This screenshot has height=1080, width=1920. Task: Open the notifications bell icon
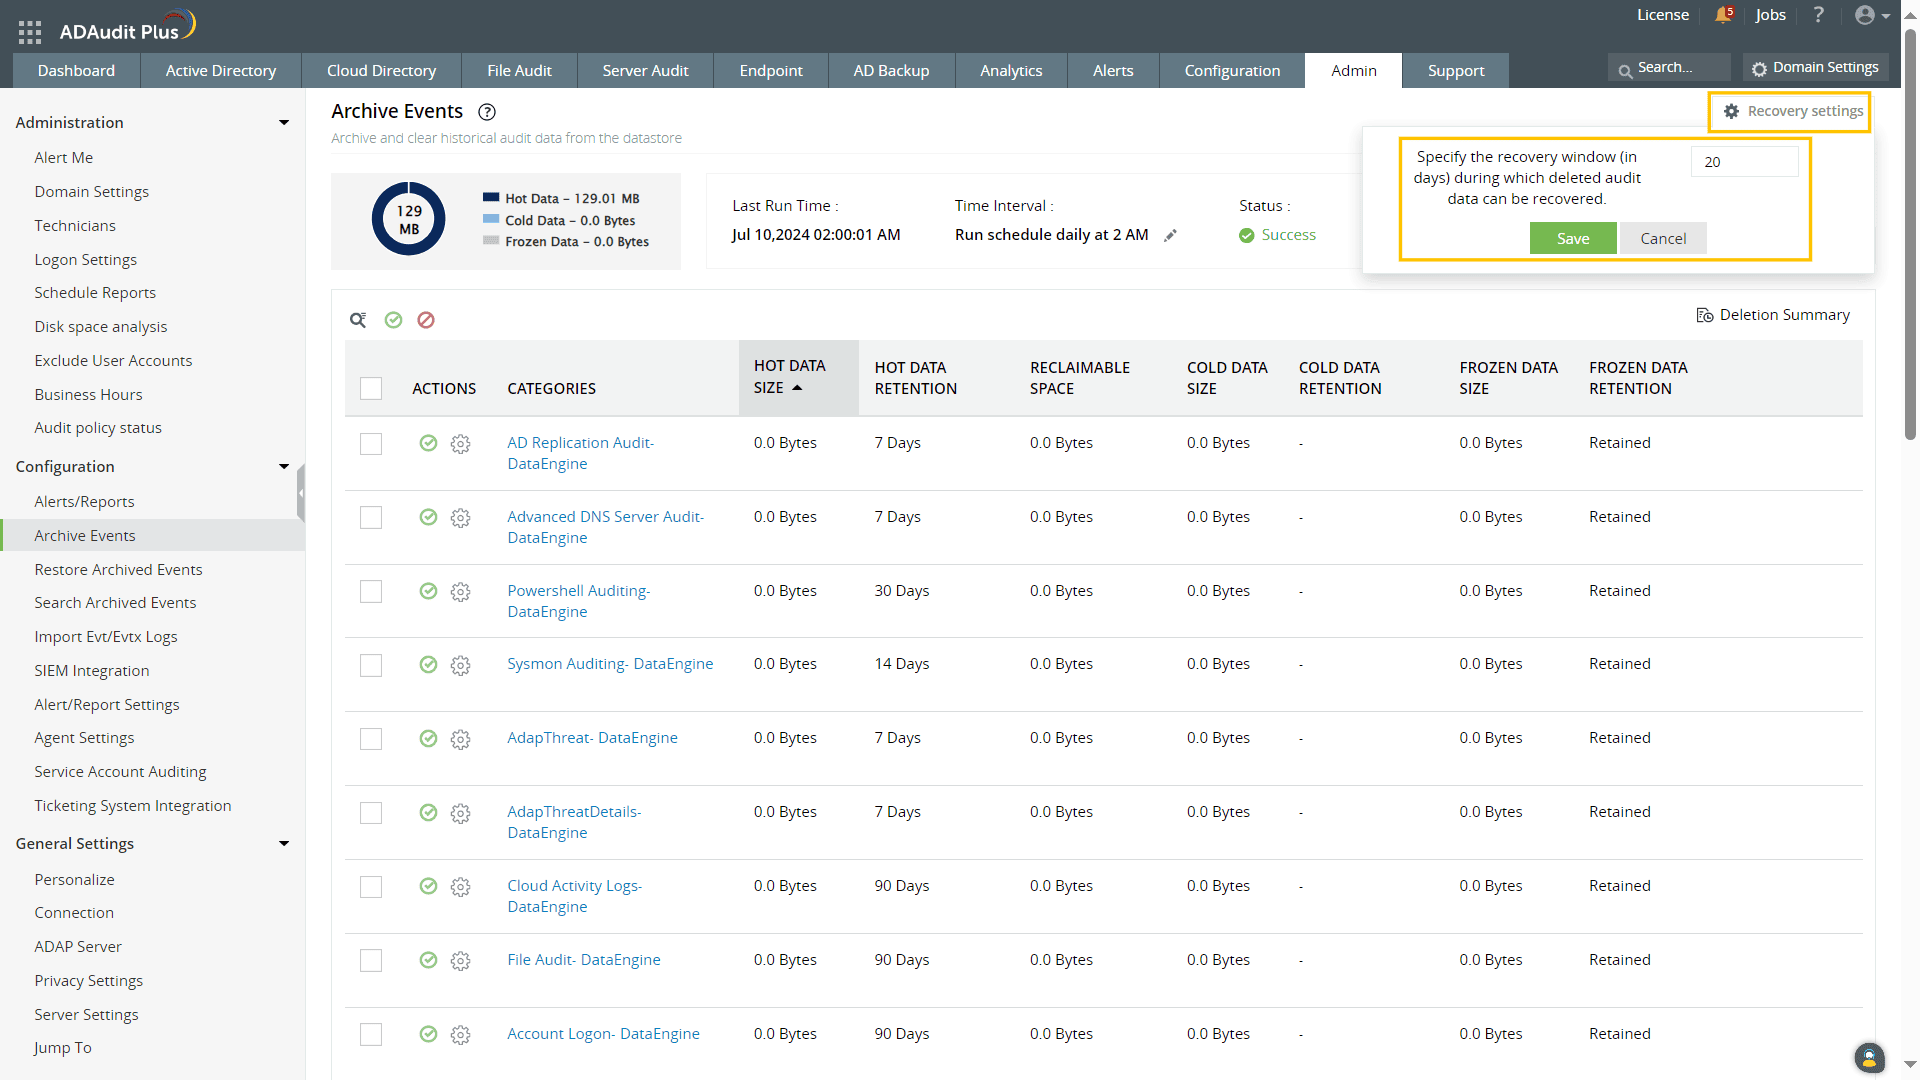(1722, 15)
